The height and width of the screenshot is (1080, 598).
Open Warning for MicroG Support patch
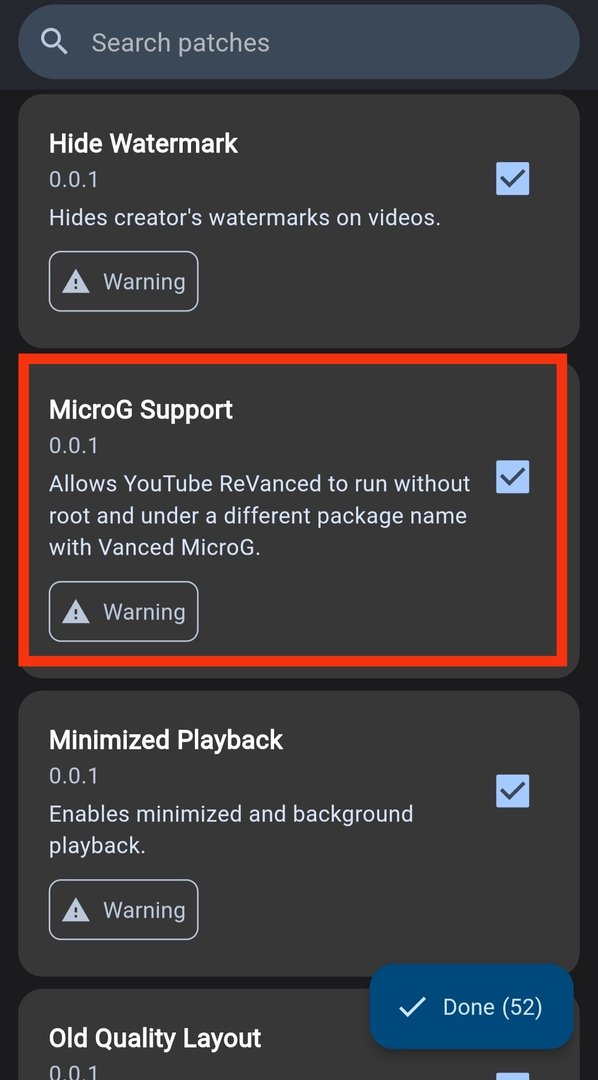[x=123, y=612]
